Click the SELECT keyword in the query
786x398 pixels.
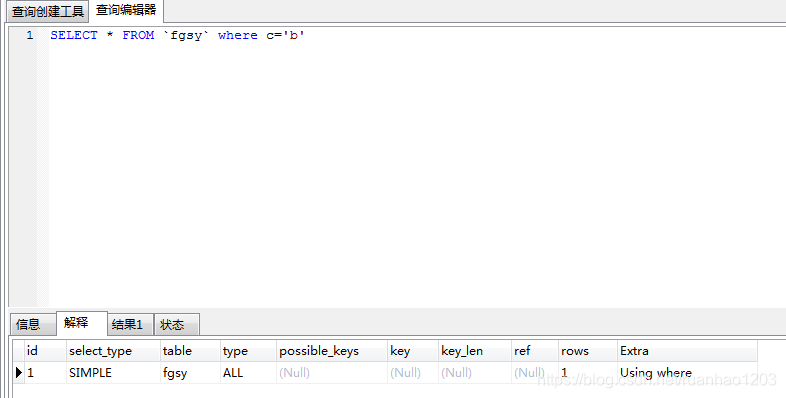pyautogui.click(x=74, y=35)
